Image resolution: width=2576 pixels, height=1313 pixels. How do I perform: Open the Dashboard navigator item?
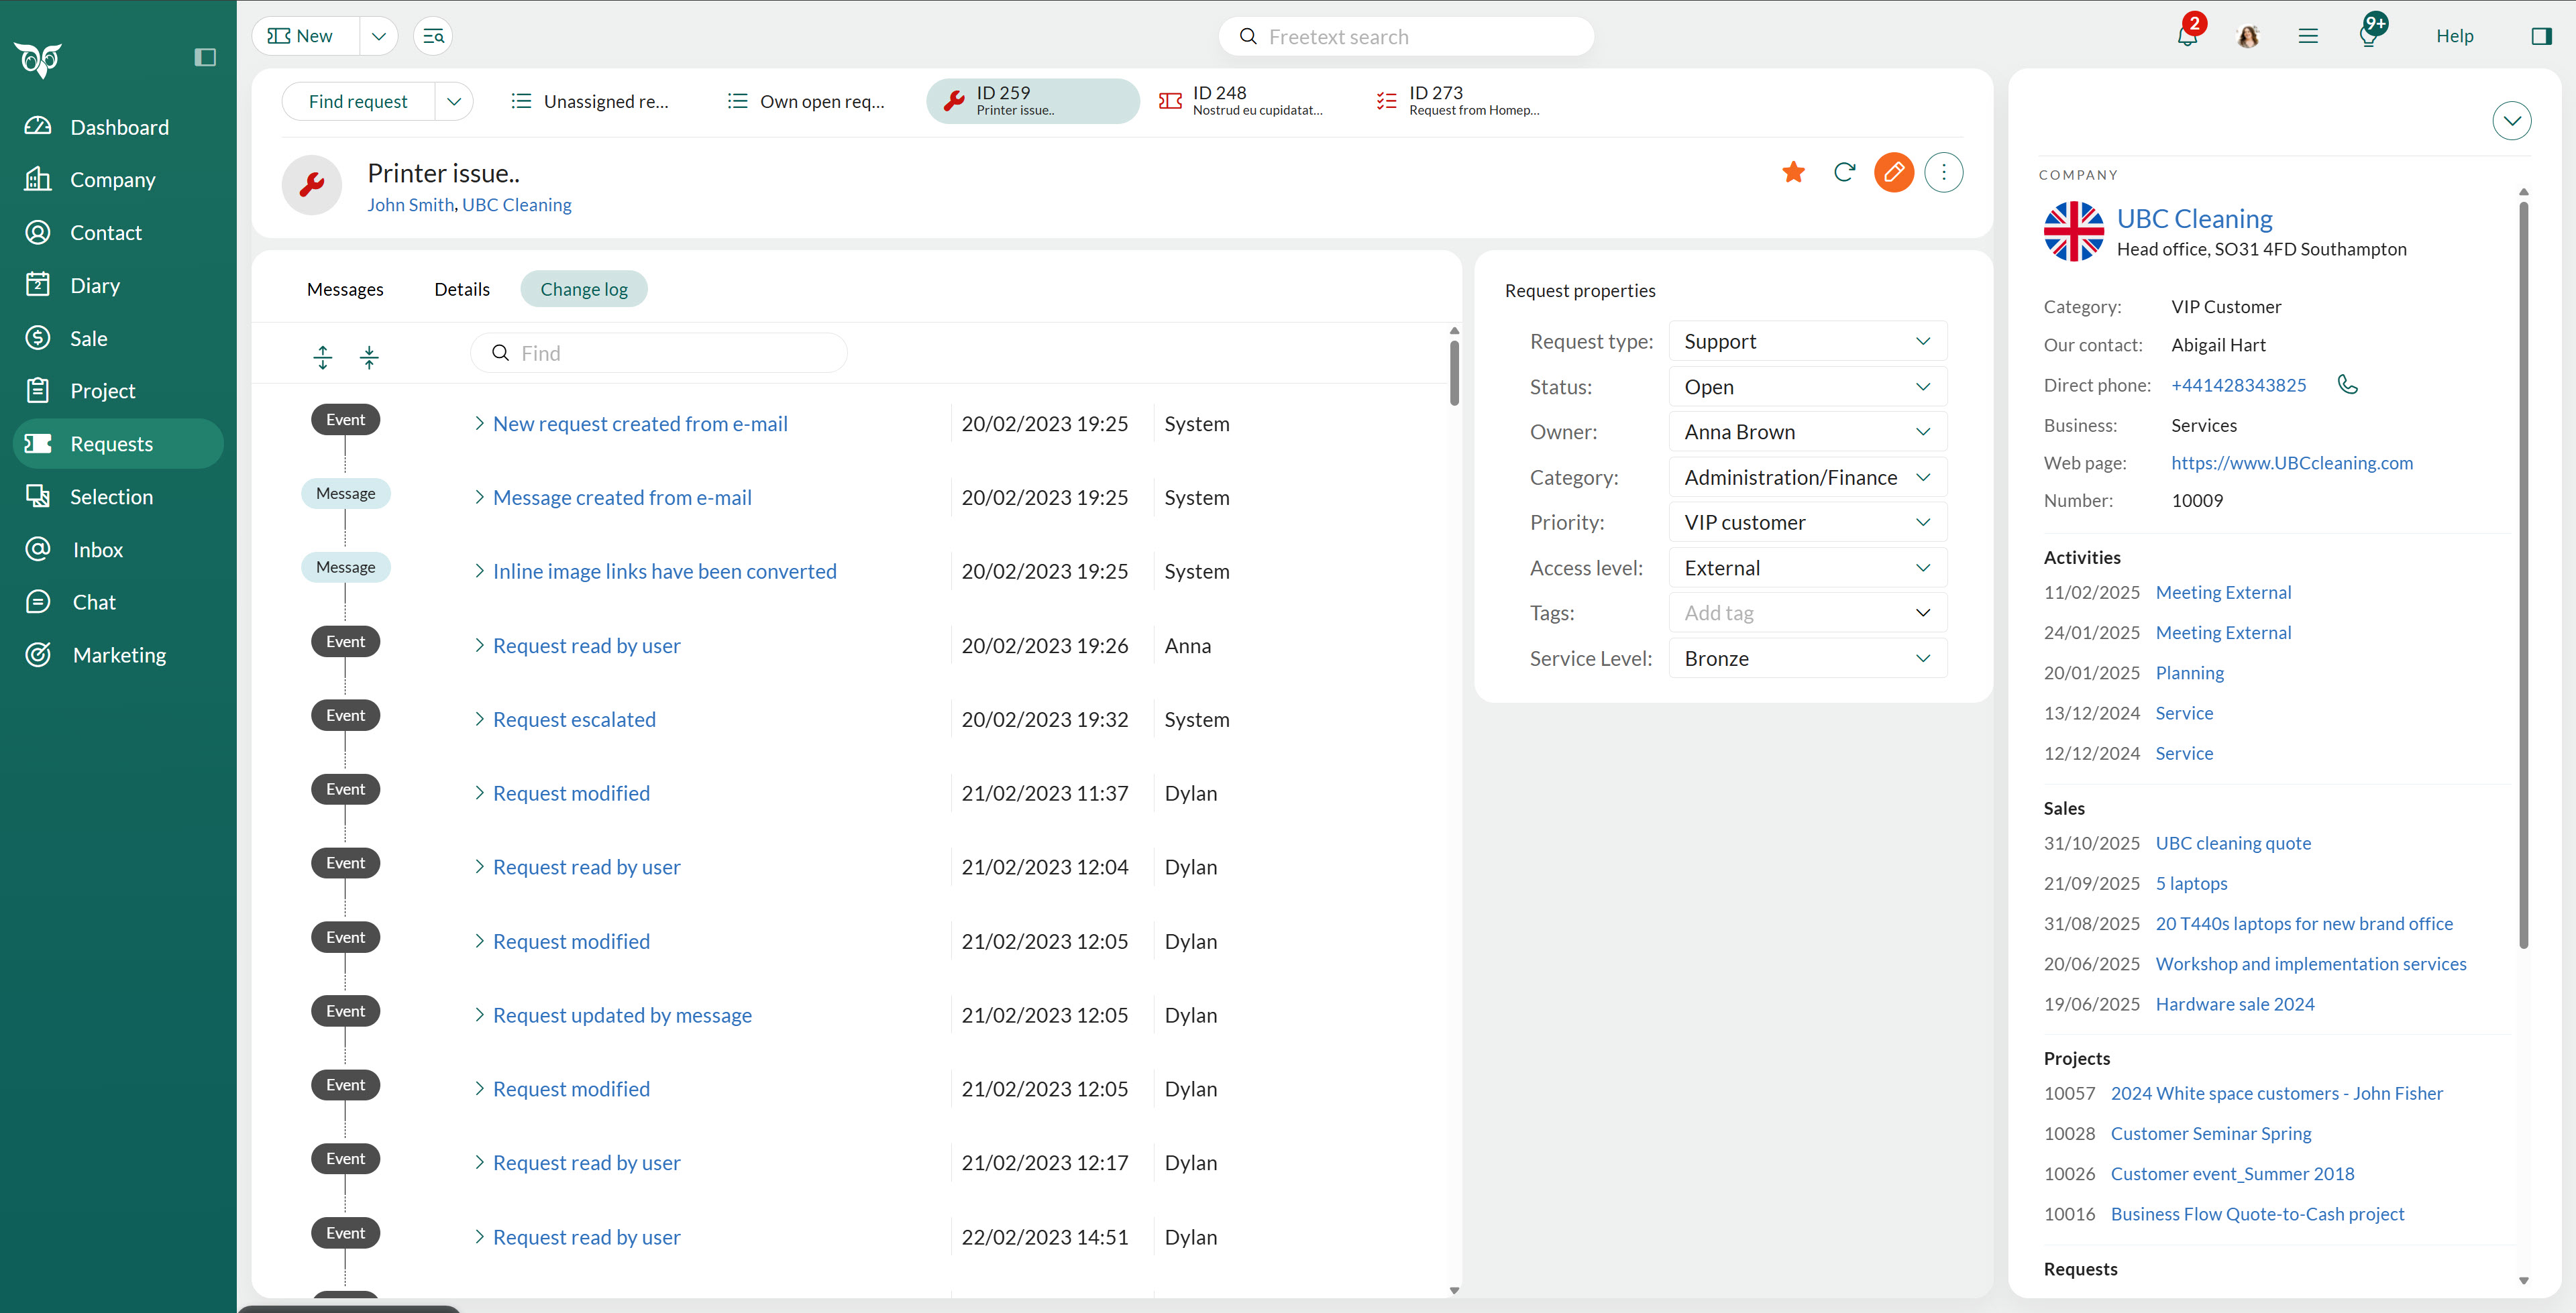[118, 127]
